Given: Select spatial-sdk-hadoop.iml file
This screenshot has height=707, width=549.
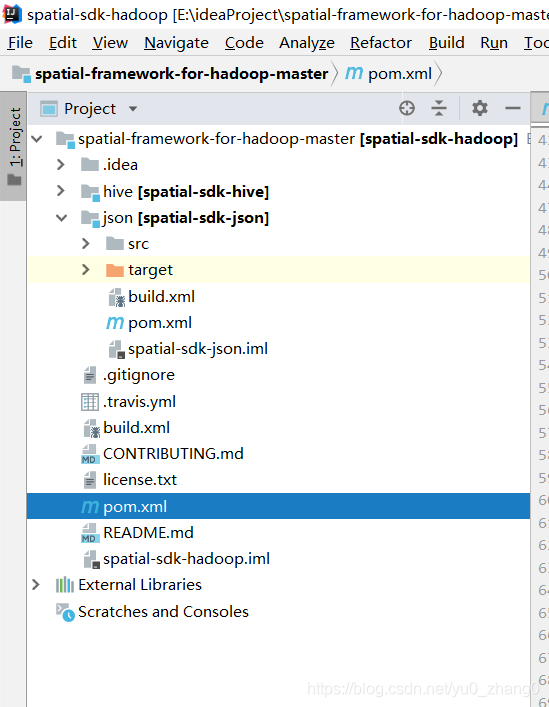Looking at the screenshot, I should (186, 559).
